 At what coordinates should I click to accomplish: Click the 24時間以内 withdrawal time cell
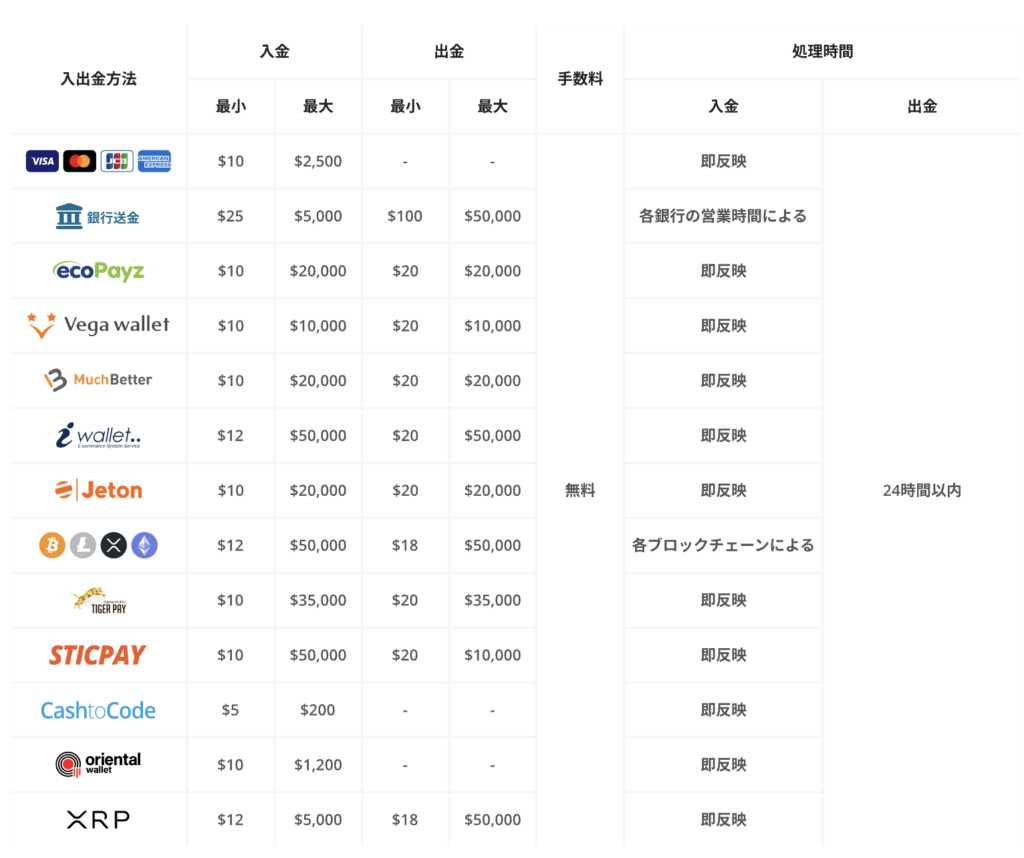pos(921,490)
